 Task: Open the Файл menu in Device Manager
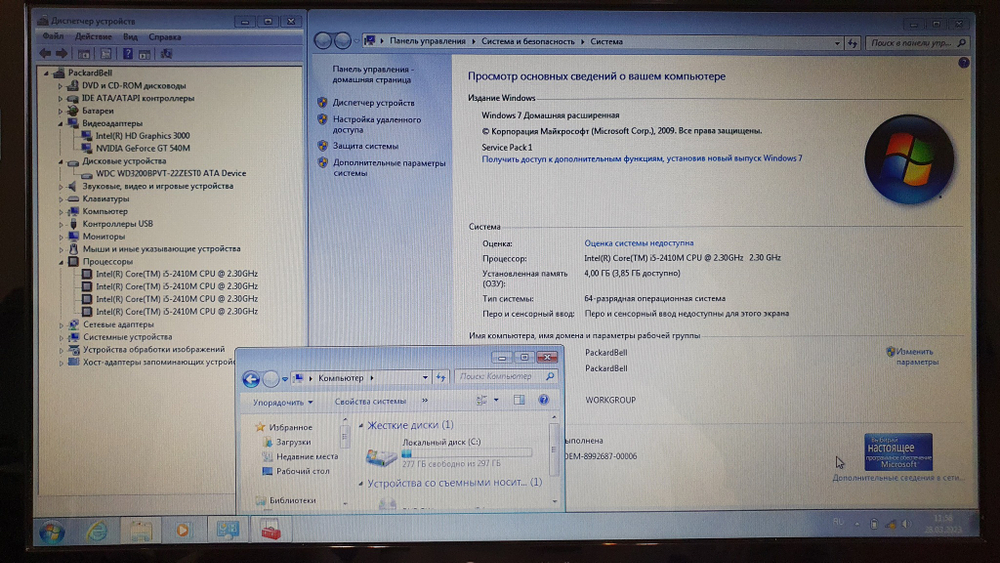click(x=53, y=37)
